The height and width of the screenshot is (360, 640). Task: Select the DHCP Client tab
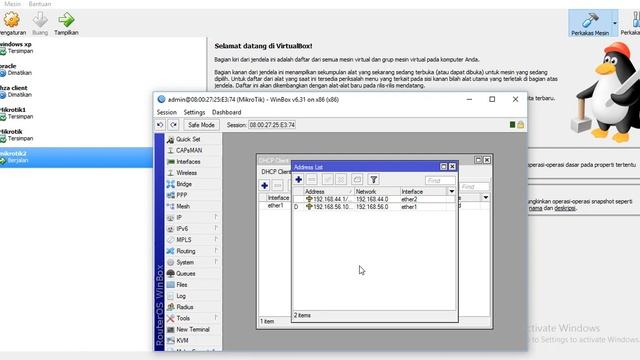pos(276,172)
